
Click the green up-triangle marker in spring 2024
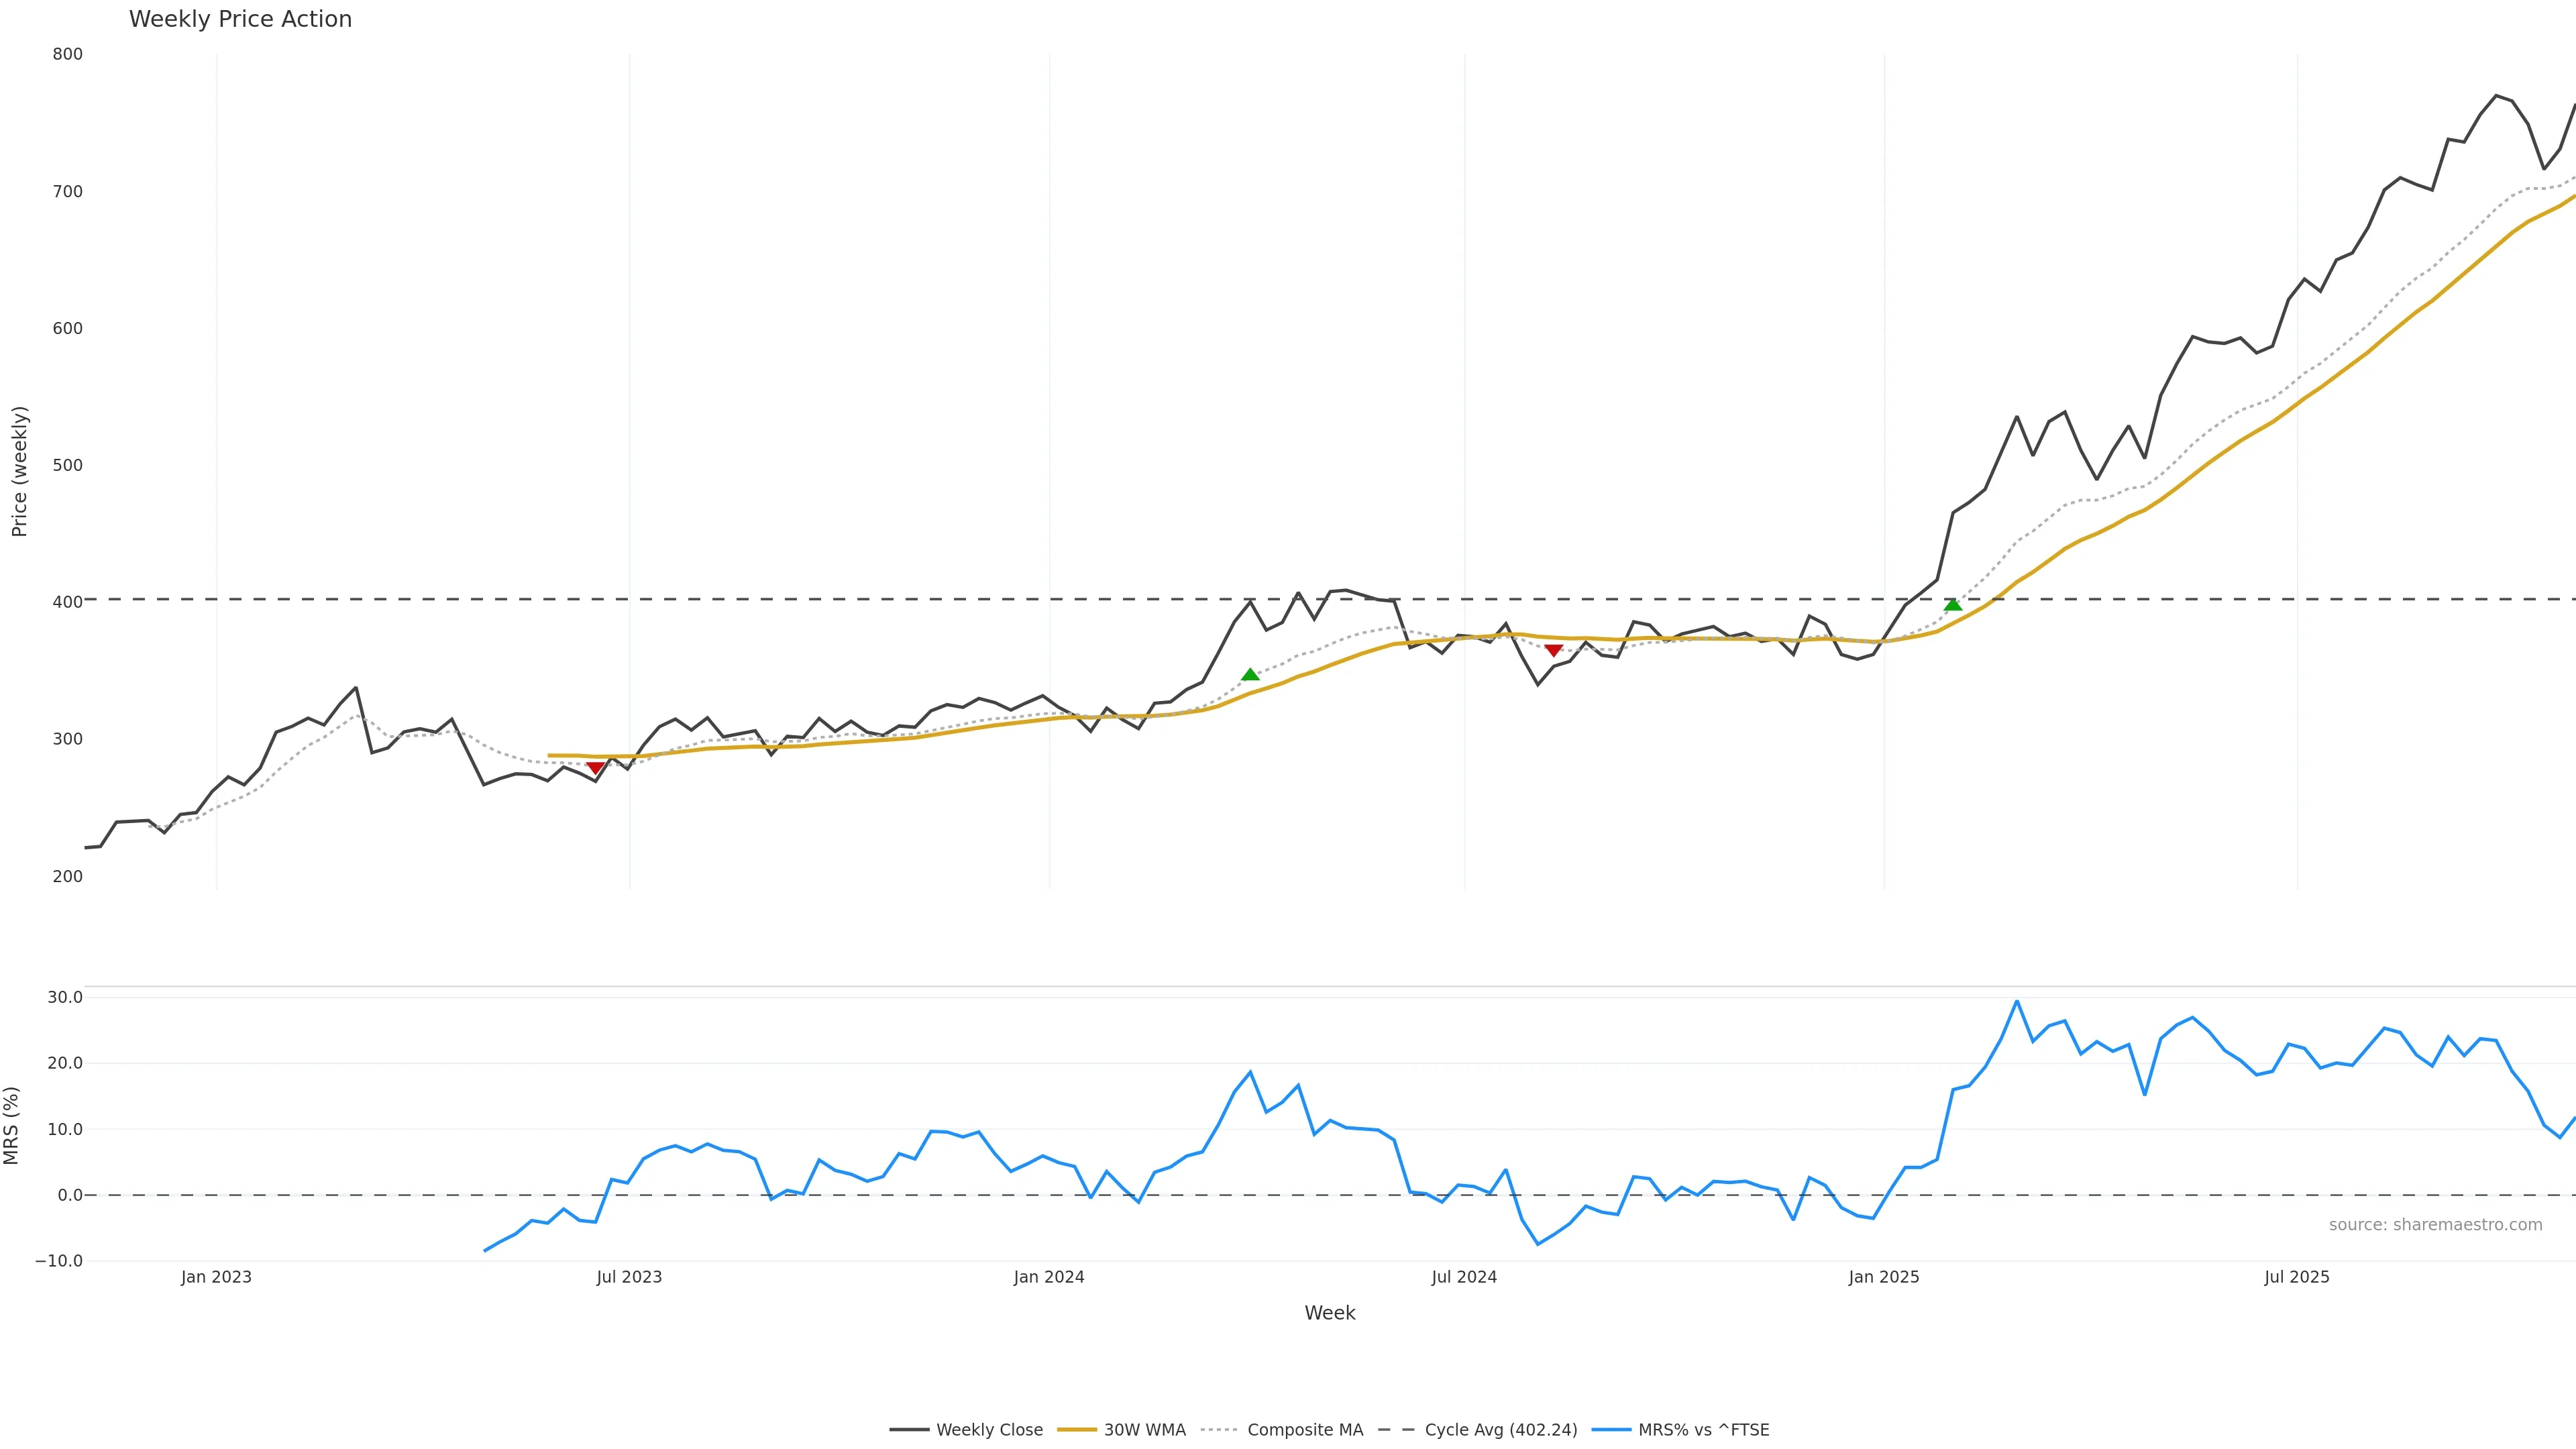pos(1250,675)
